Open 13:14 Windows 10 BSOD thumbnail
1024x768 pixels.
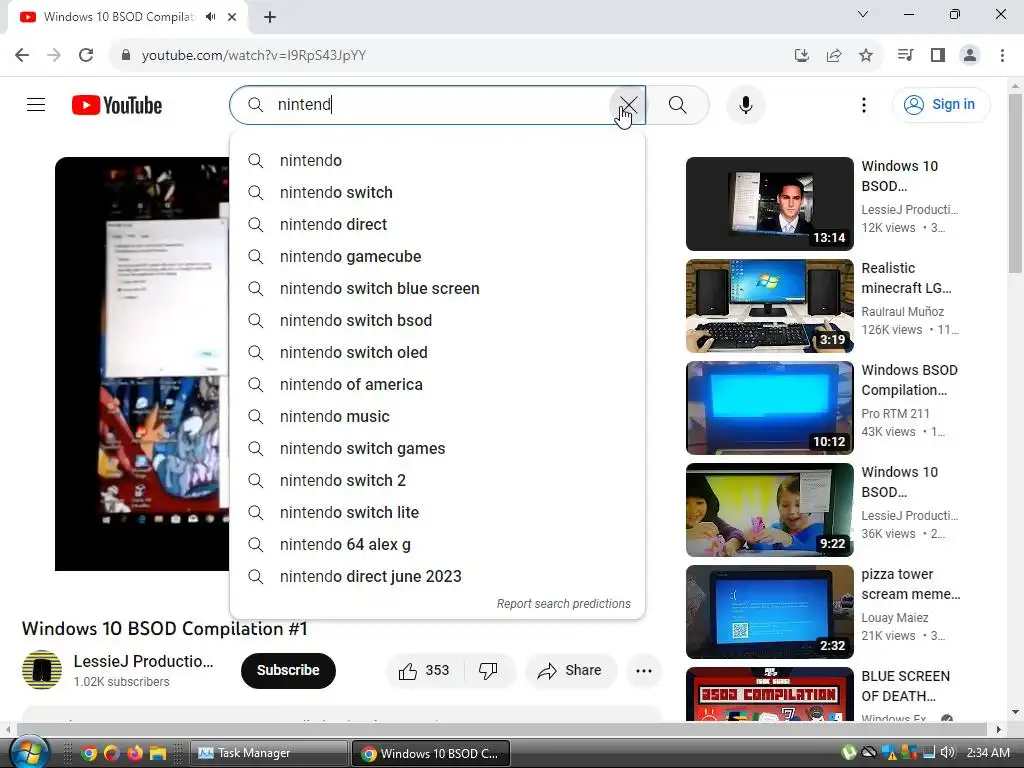(x=769, y=204)
